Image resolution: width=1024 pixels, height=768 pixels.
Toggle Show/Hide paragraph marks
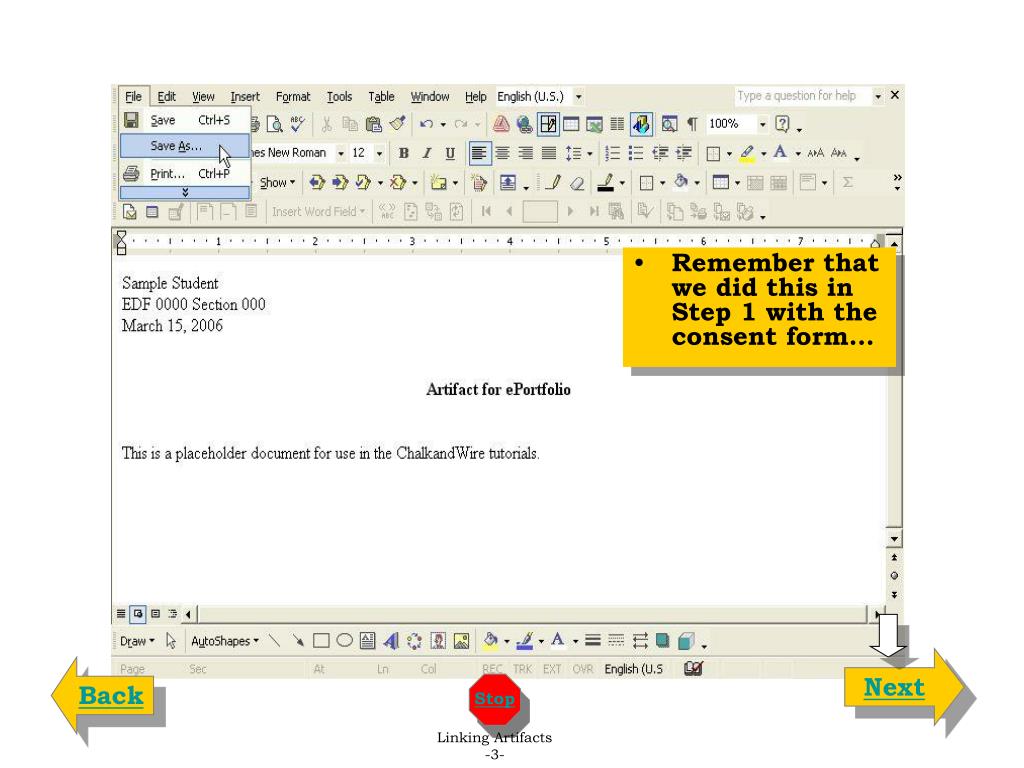click(693, 124)
